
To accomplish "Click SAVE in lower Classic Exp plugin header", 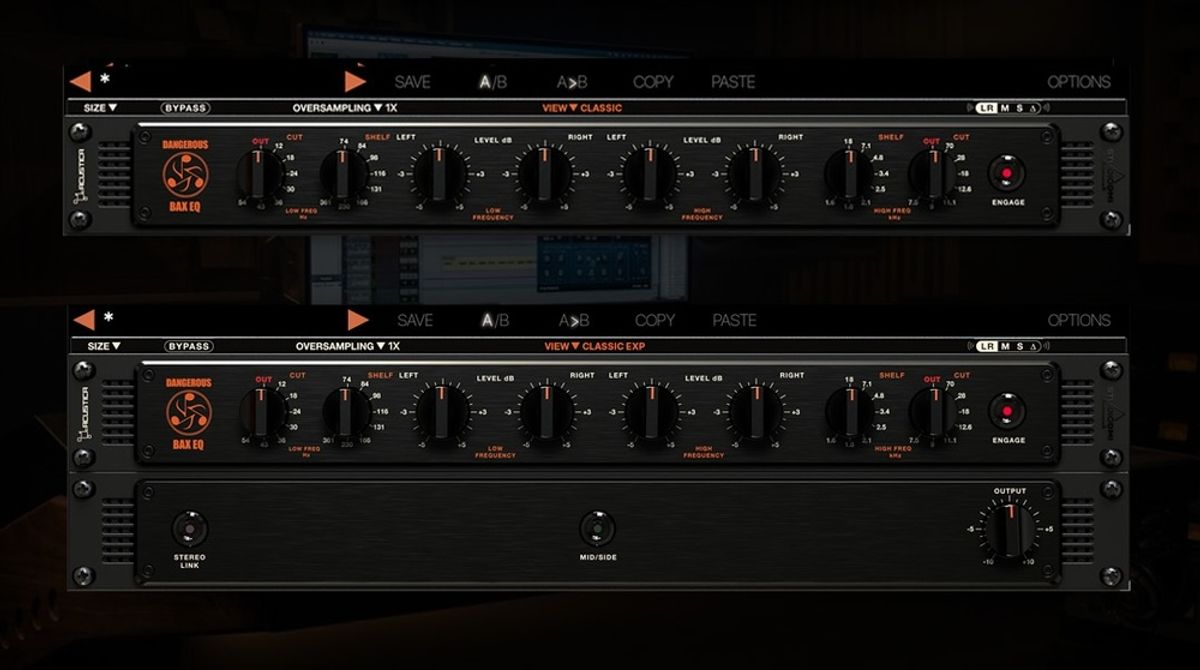I will (x=415, y=320).
